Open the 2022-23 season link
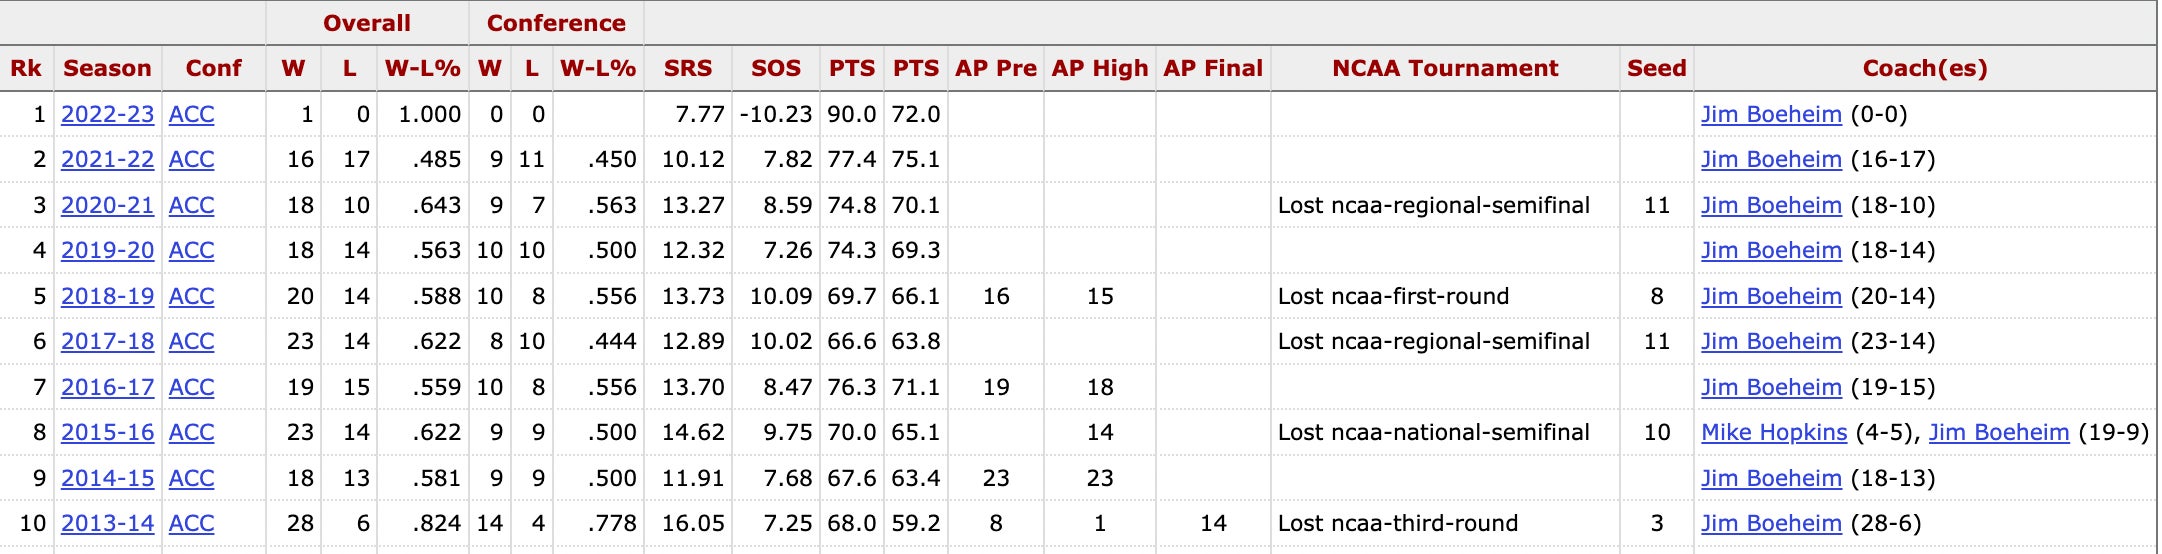 [x=107, y=114]
